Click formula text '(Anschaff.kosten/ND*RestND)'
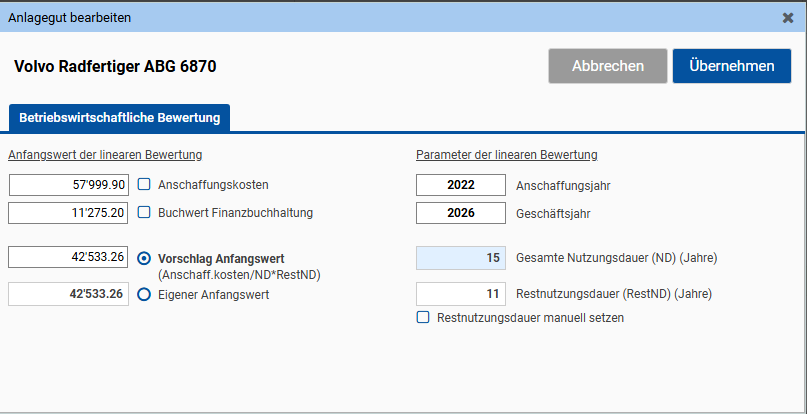Screen dimensions: 807x414 [239, 275]
